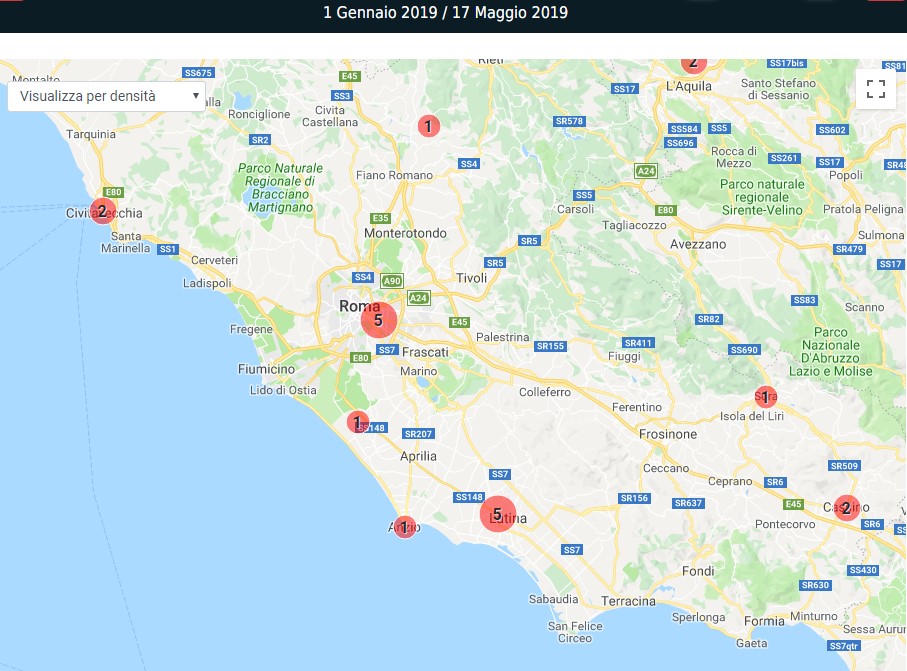Click the SS3 road shield
Viewport: 907px width, 671px height.
342,95
